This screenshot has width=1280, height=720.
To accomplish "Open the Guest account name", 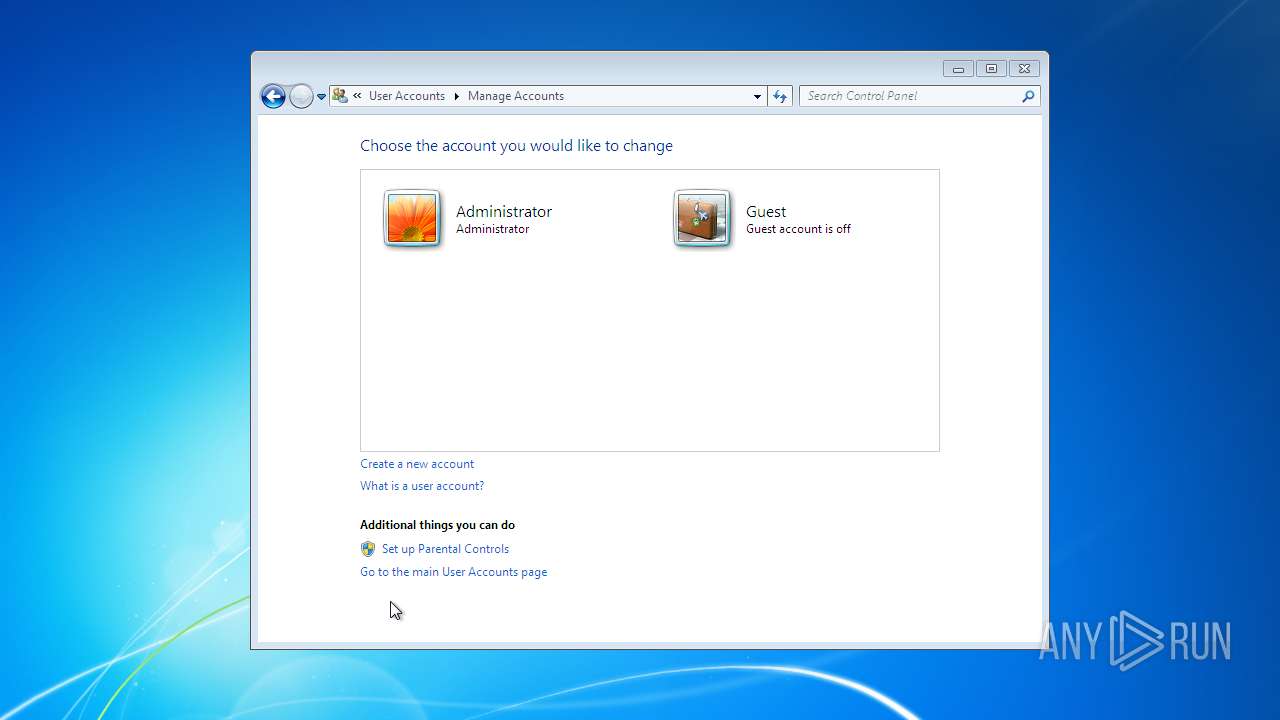I will (766, 211).
